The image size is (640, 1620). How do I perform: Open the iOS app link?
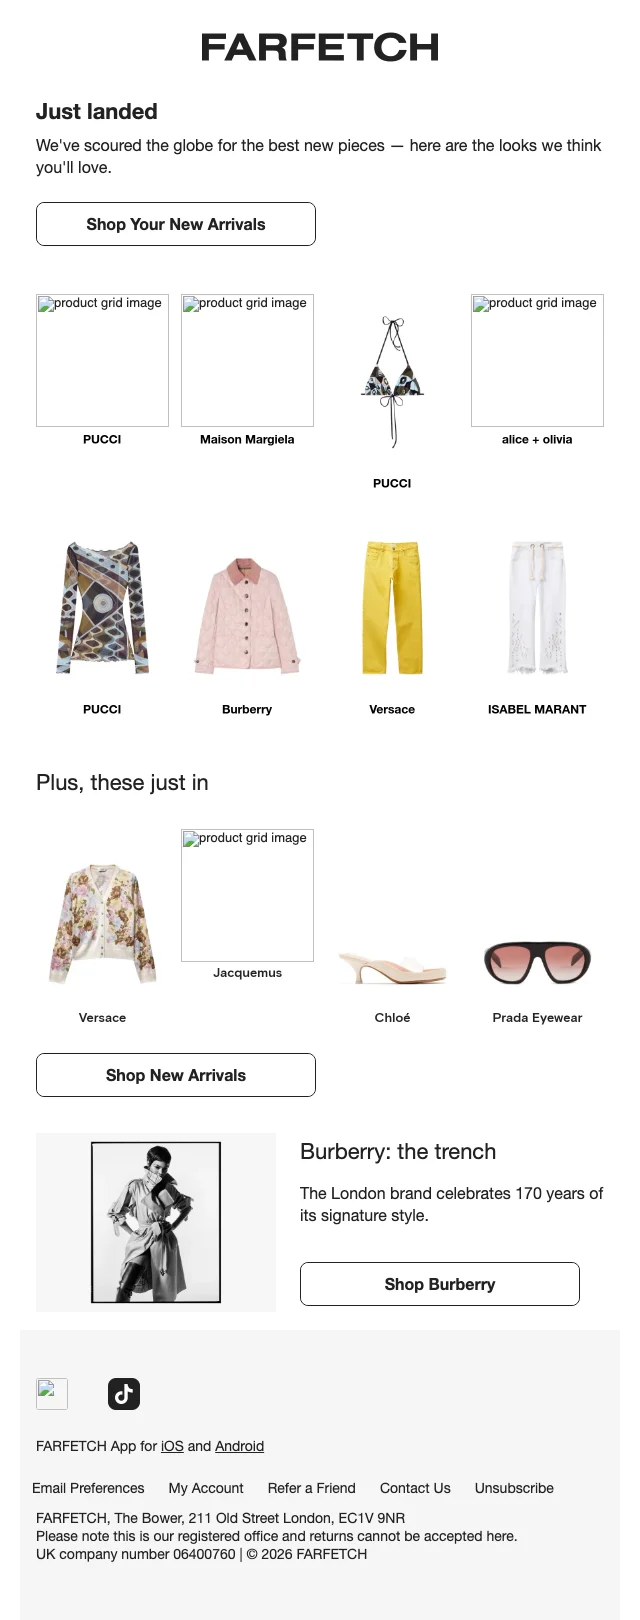coord(172,1446)
